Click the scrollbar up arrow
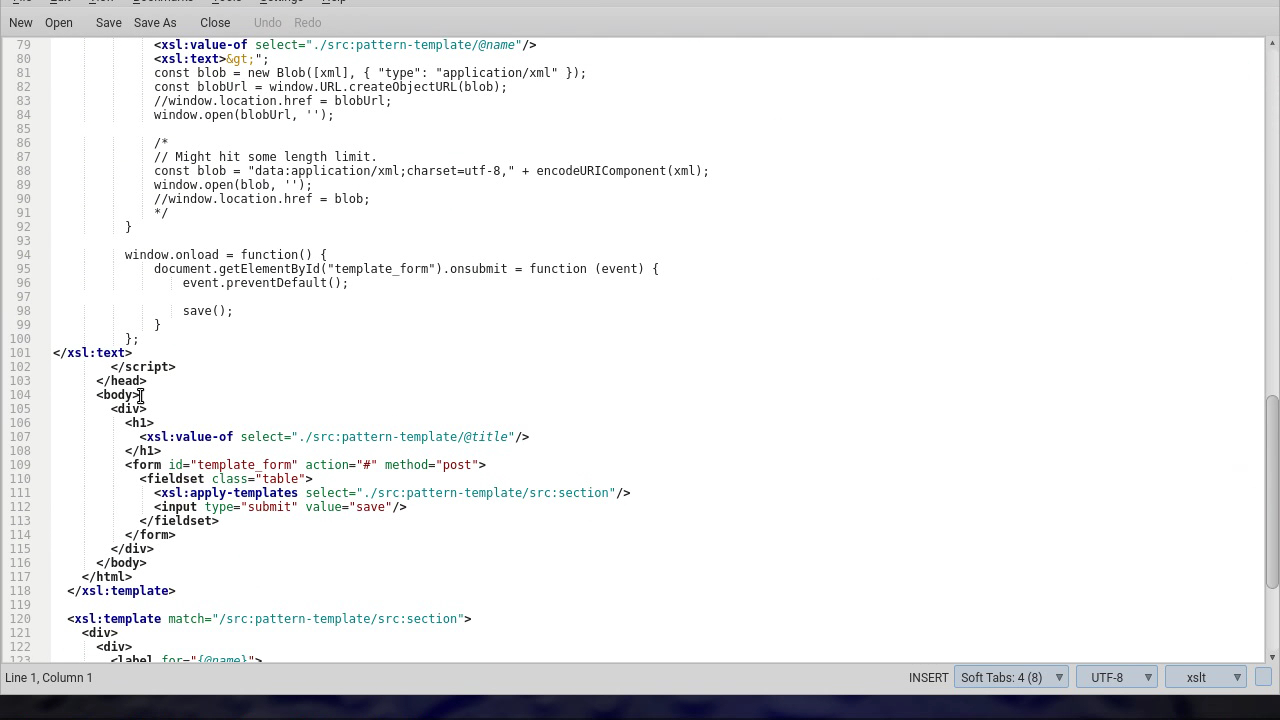Viewport: 1280px width, 720px height. tap(1272, 43)
